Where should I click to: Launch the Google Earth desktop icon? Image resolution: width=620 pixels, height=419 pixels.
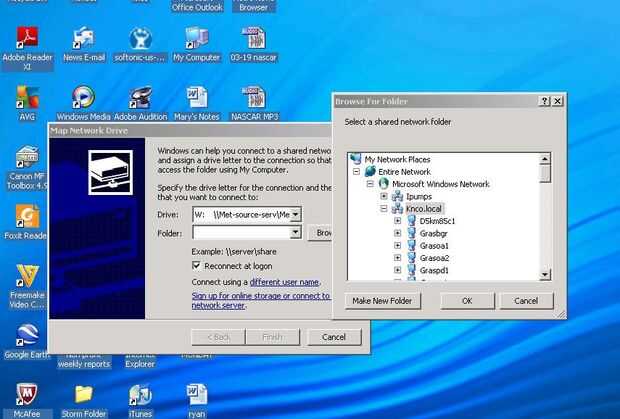pyautogui.click(x=27, y=335)
